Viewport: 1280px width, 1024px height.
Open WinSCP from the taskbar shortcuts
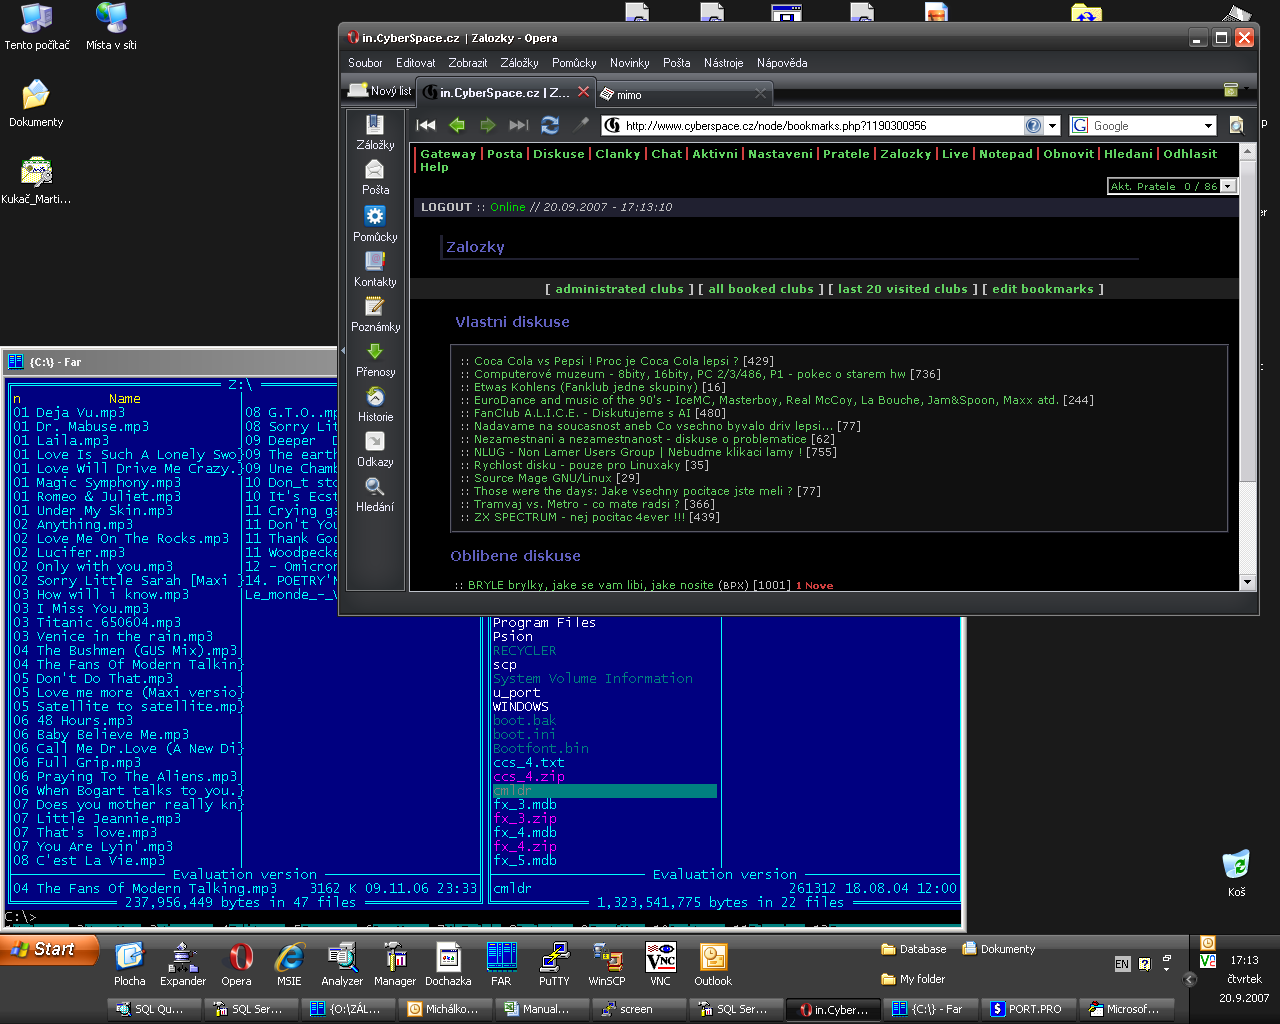coord(607,958)
